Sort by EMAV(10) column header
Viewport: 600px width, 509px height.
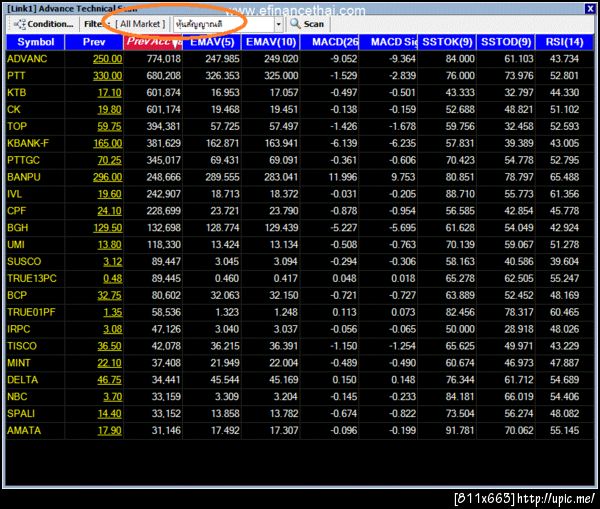(x=271, y=42)
